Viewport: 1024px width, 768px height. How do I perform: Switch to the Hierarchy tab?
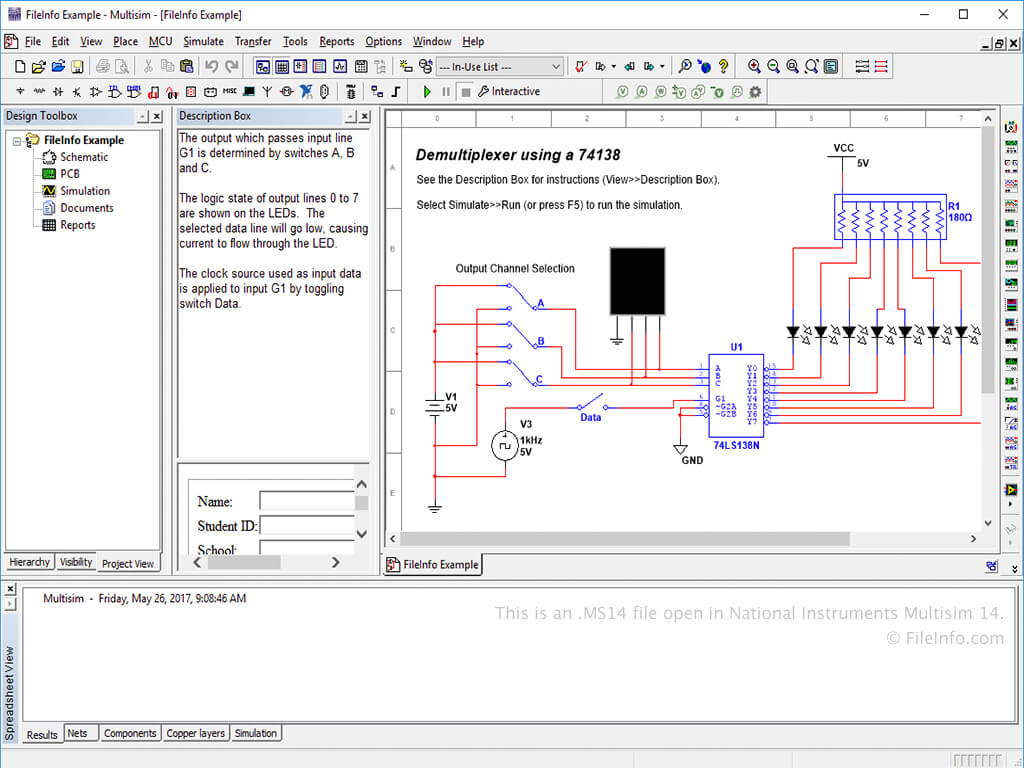click(x=29, y=562)
